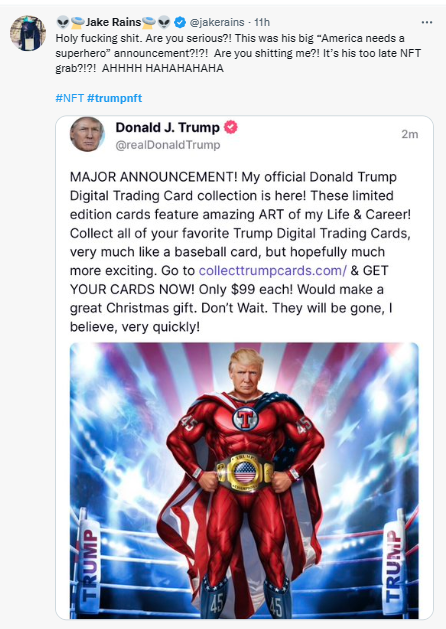The height and width of the screenshot is (629, 446).
Task: Visit the @realDonaldTrump handle
Action: (x=168, y=145)
